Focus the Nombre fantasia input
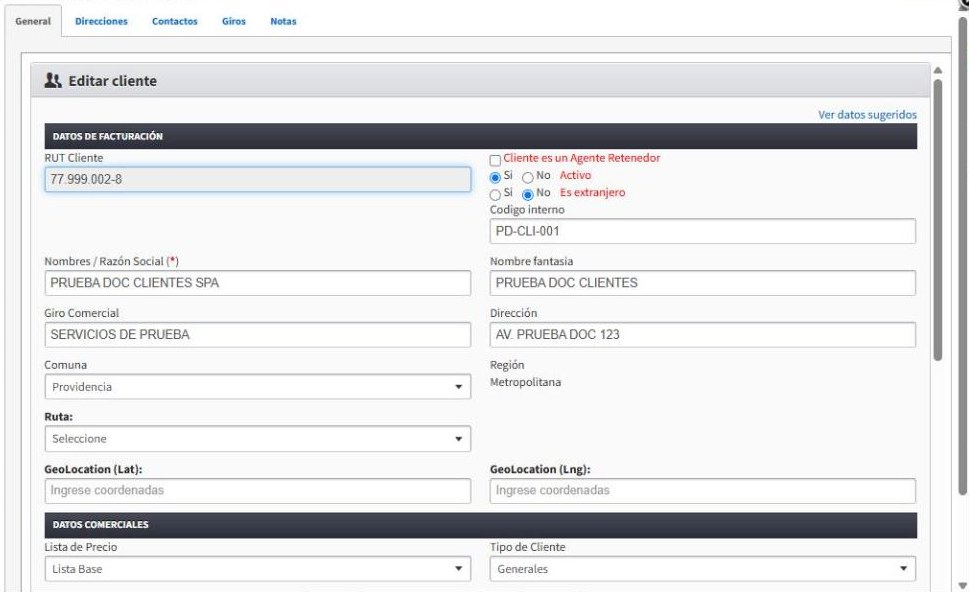Image resolution: width=969 pixels, height=592 pixels. coord(703,283)
